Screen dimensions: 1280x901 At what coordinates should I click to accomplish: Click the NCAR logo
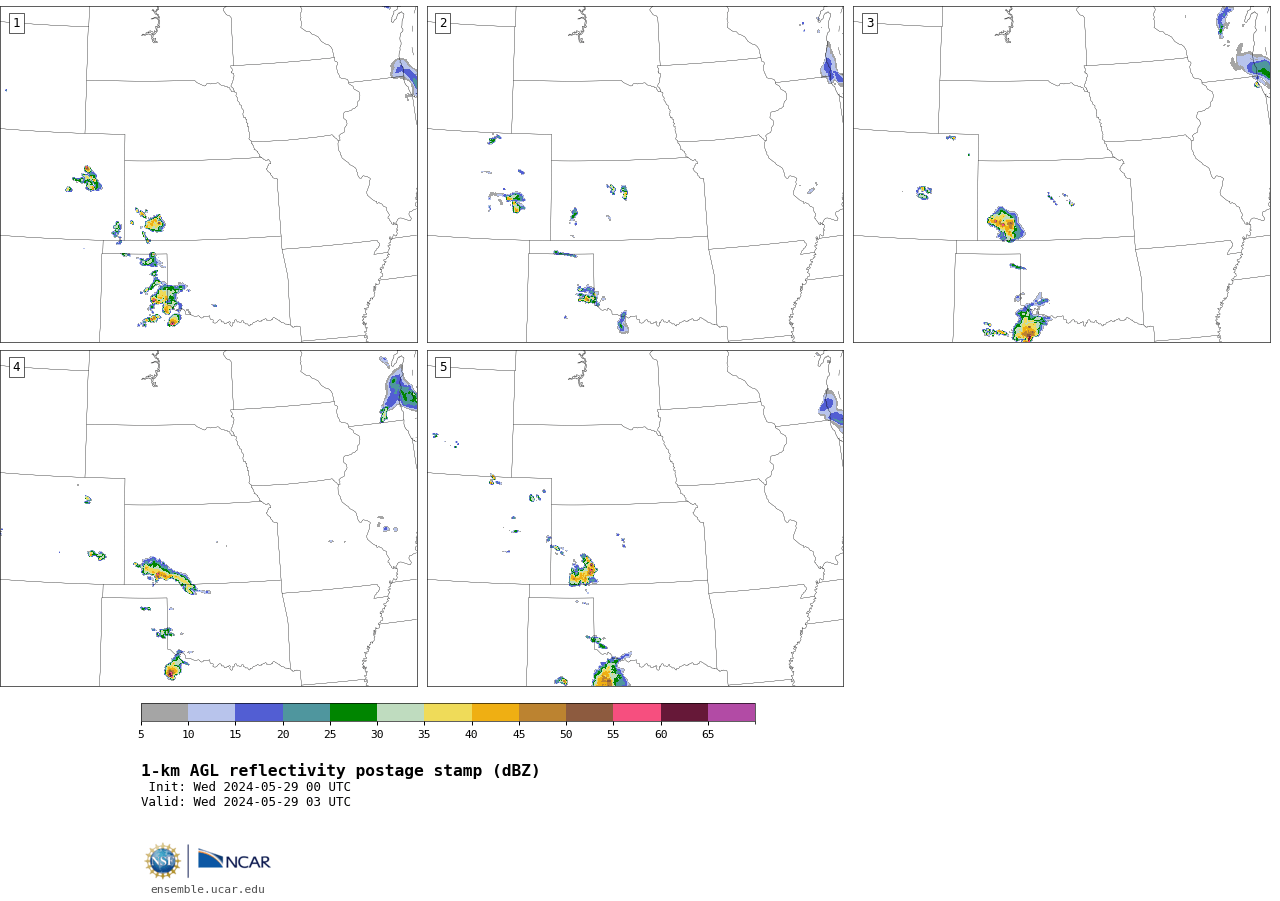point(234,860)
